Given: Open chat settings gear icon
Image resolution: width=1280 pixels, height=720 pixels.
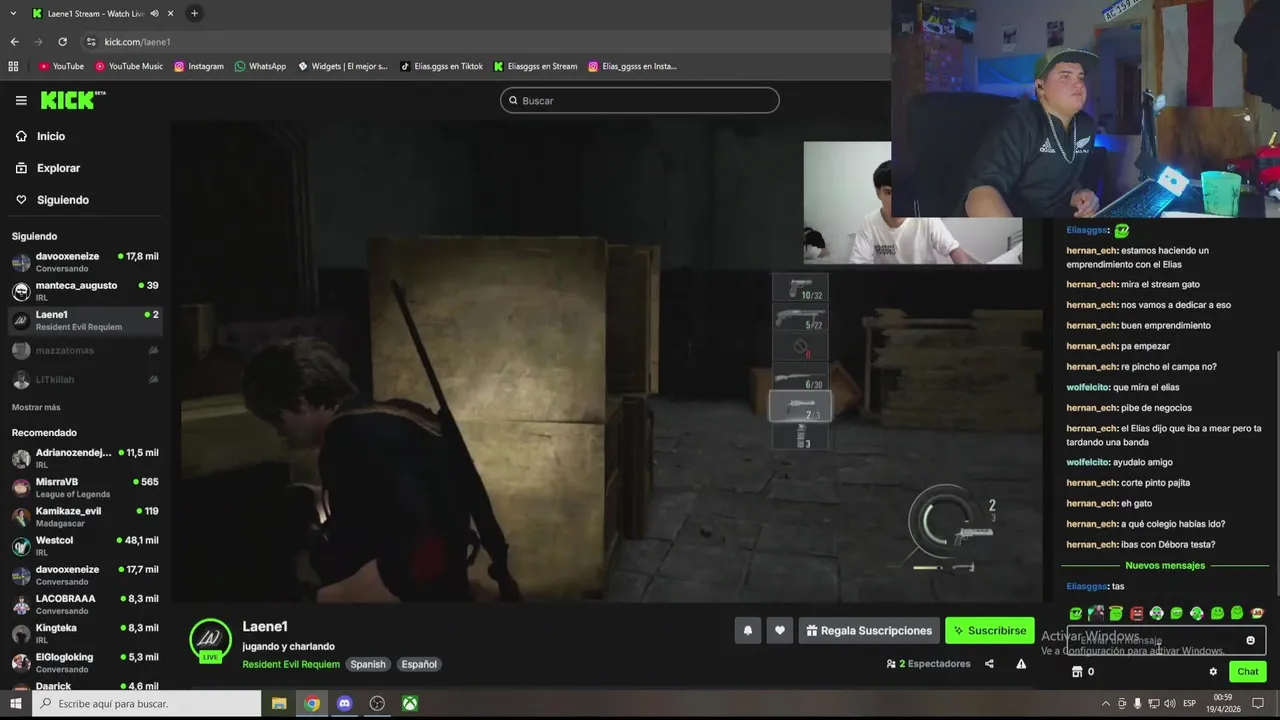Looking at the screenshot, I should tap(1213, 672).
